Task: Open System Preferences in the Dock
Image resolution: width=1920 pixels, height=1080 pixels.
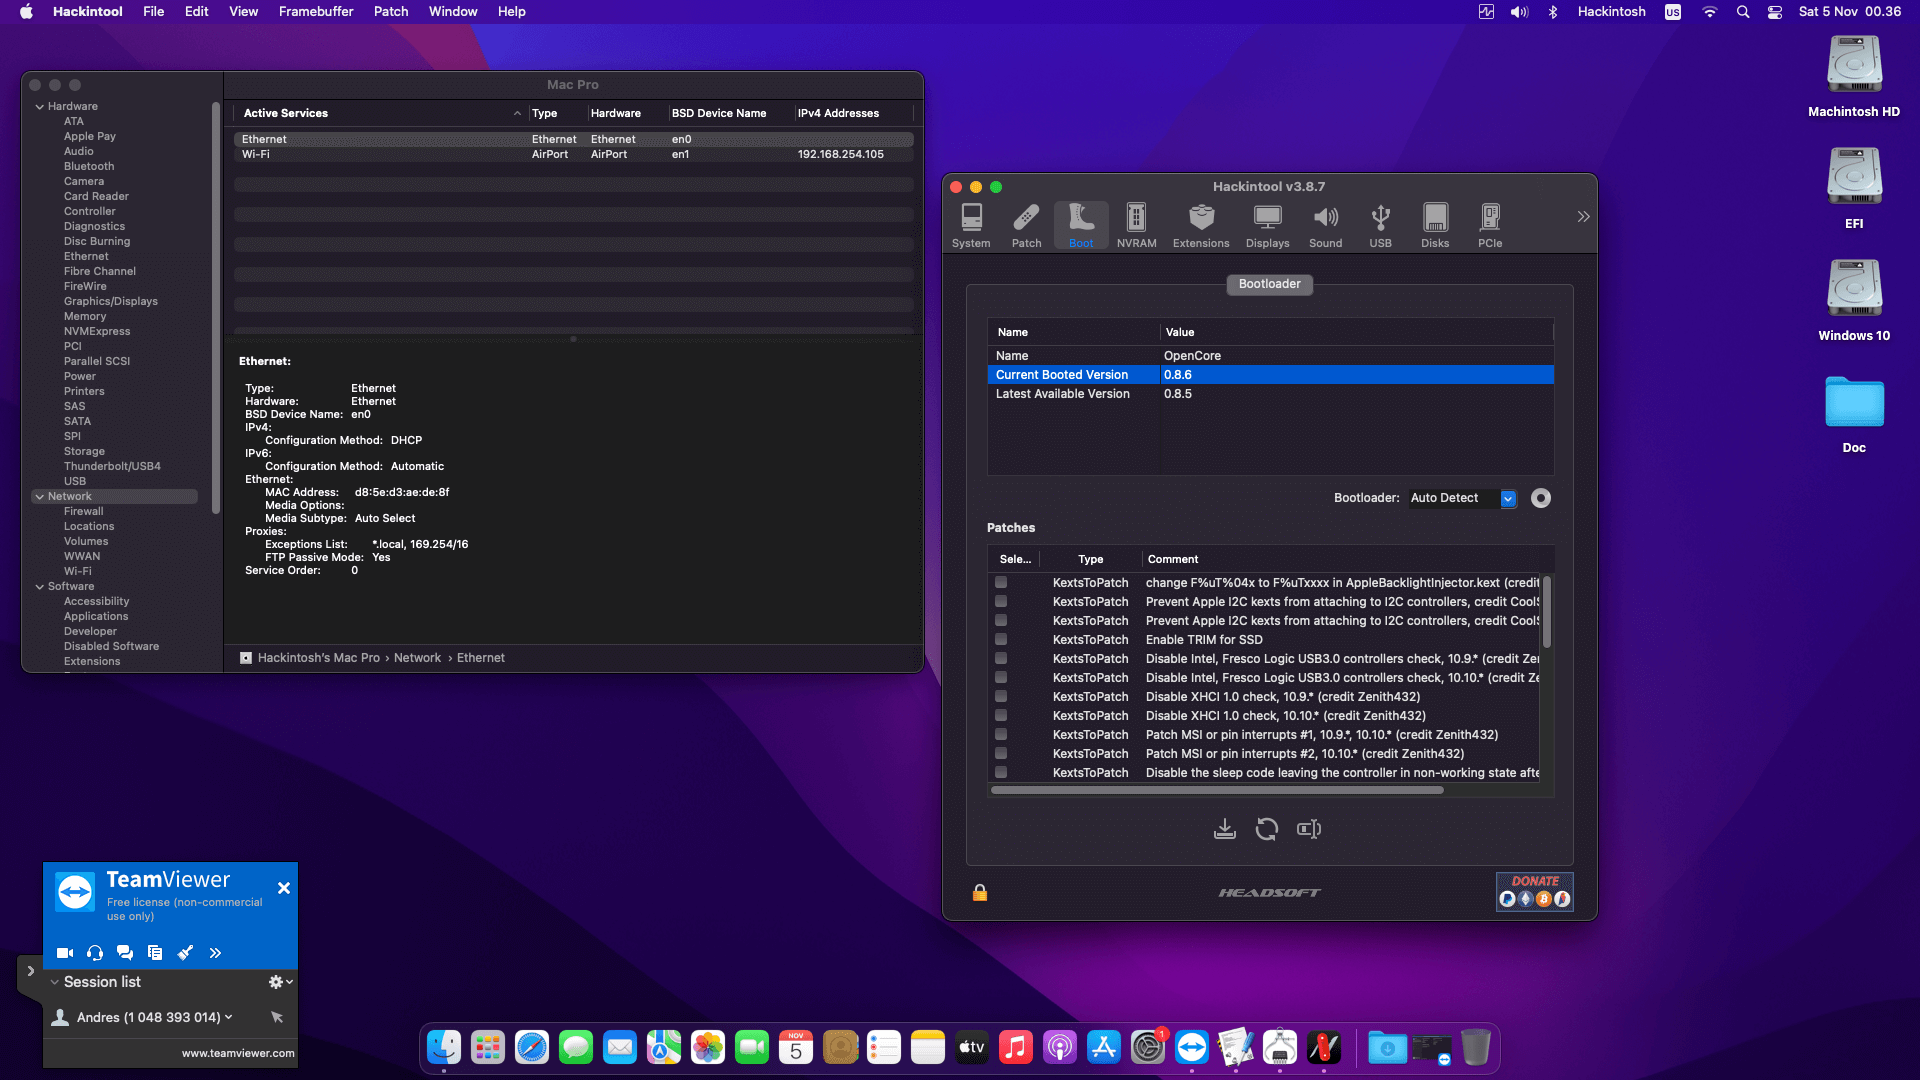Action: [x=1147, y=1048]
